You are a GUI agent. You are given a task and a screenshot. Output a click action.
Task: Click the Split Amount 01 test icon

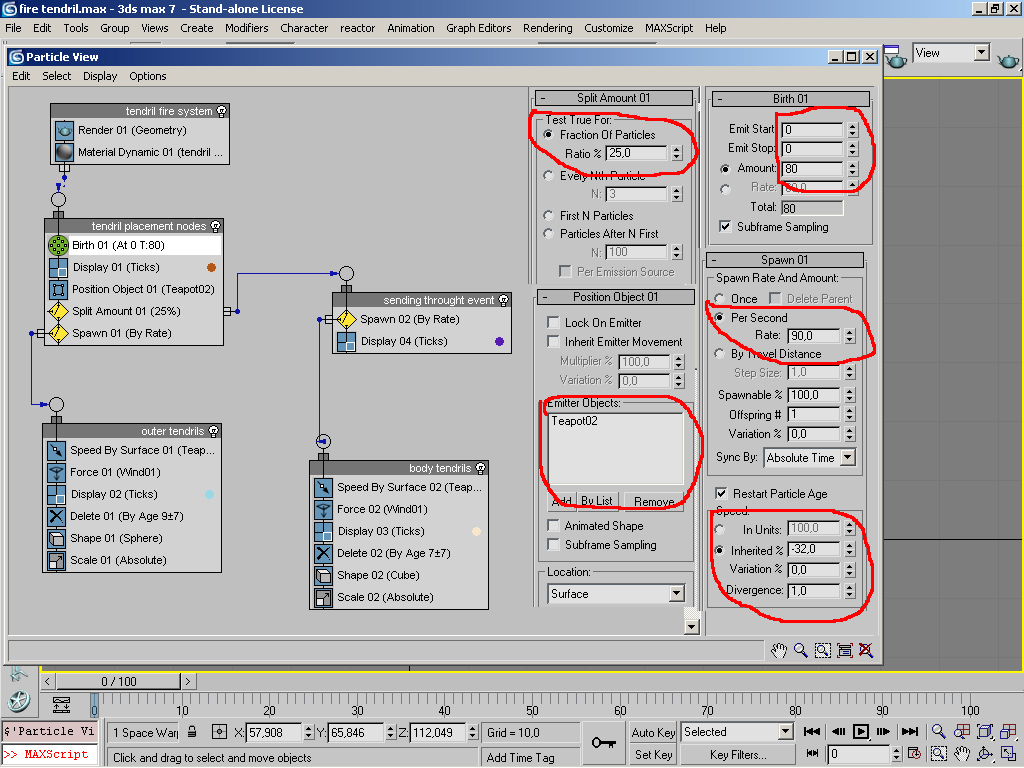coord(58,311)
